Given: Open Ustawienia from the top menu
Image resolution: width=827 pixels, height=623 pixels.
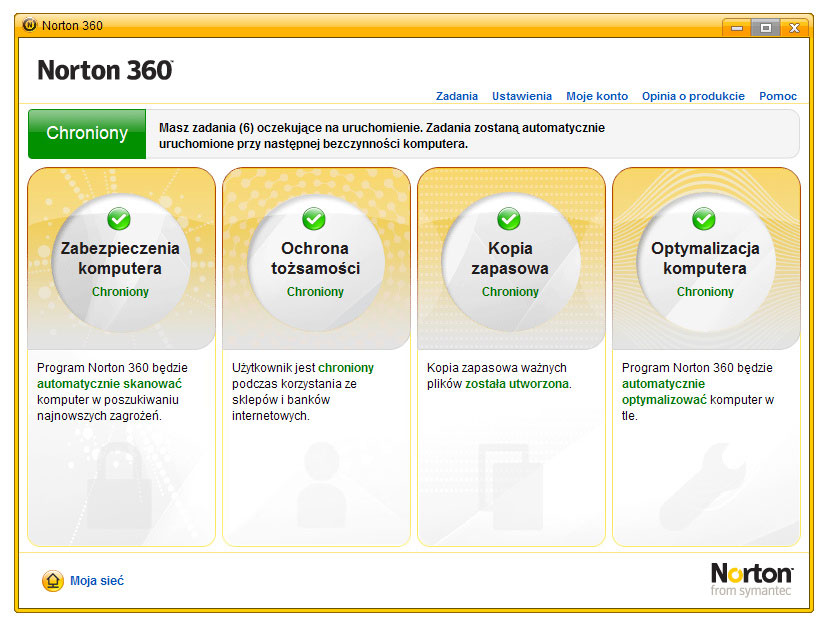Looking at the screenshot, I should tap(521, 96).
